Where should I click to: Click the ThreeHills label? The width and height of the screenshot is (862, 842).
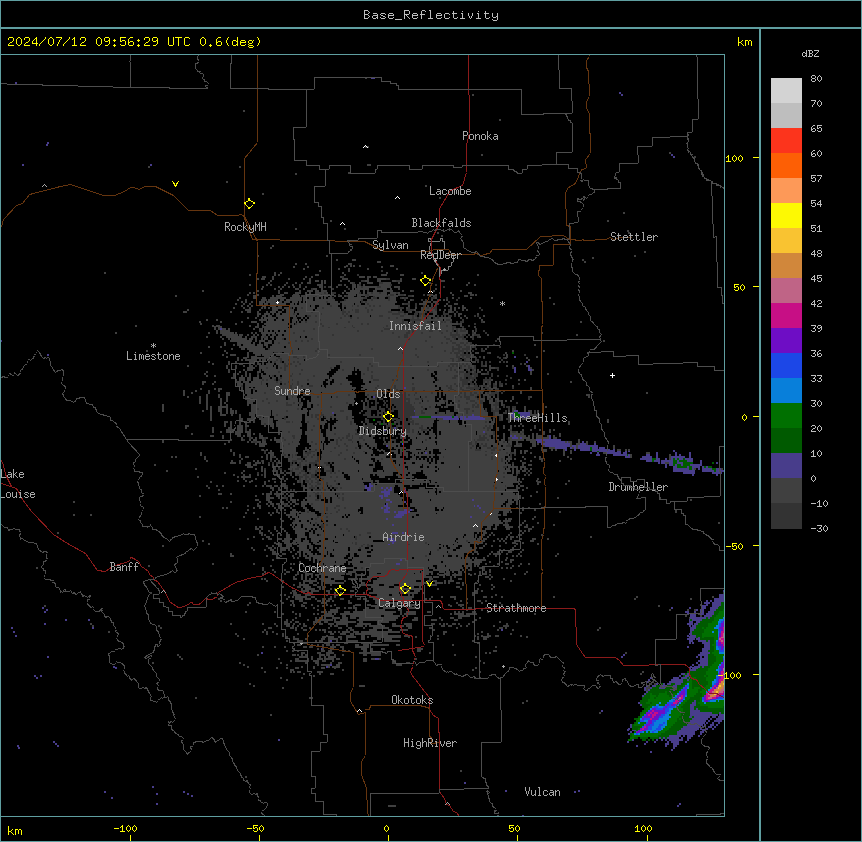[538, 418]
